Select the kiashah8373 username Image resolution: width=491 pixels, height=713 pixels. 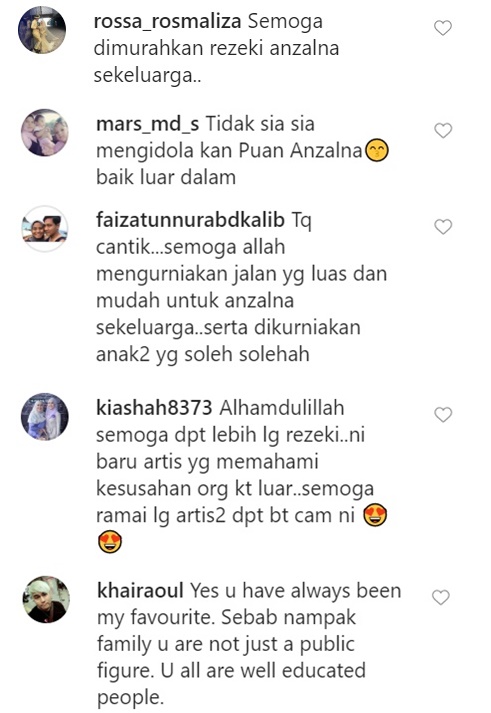pos(154,408)
